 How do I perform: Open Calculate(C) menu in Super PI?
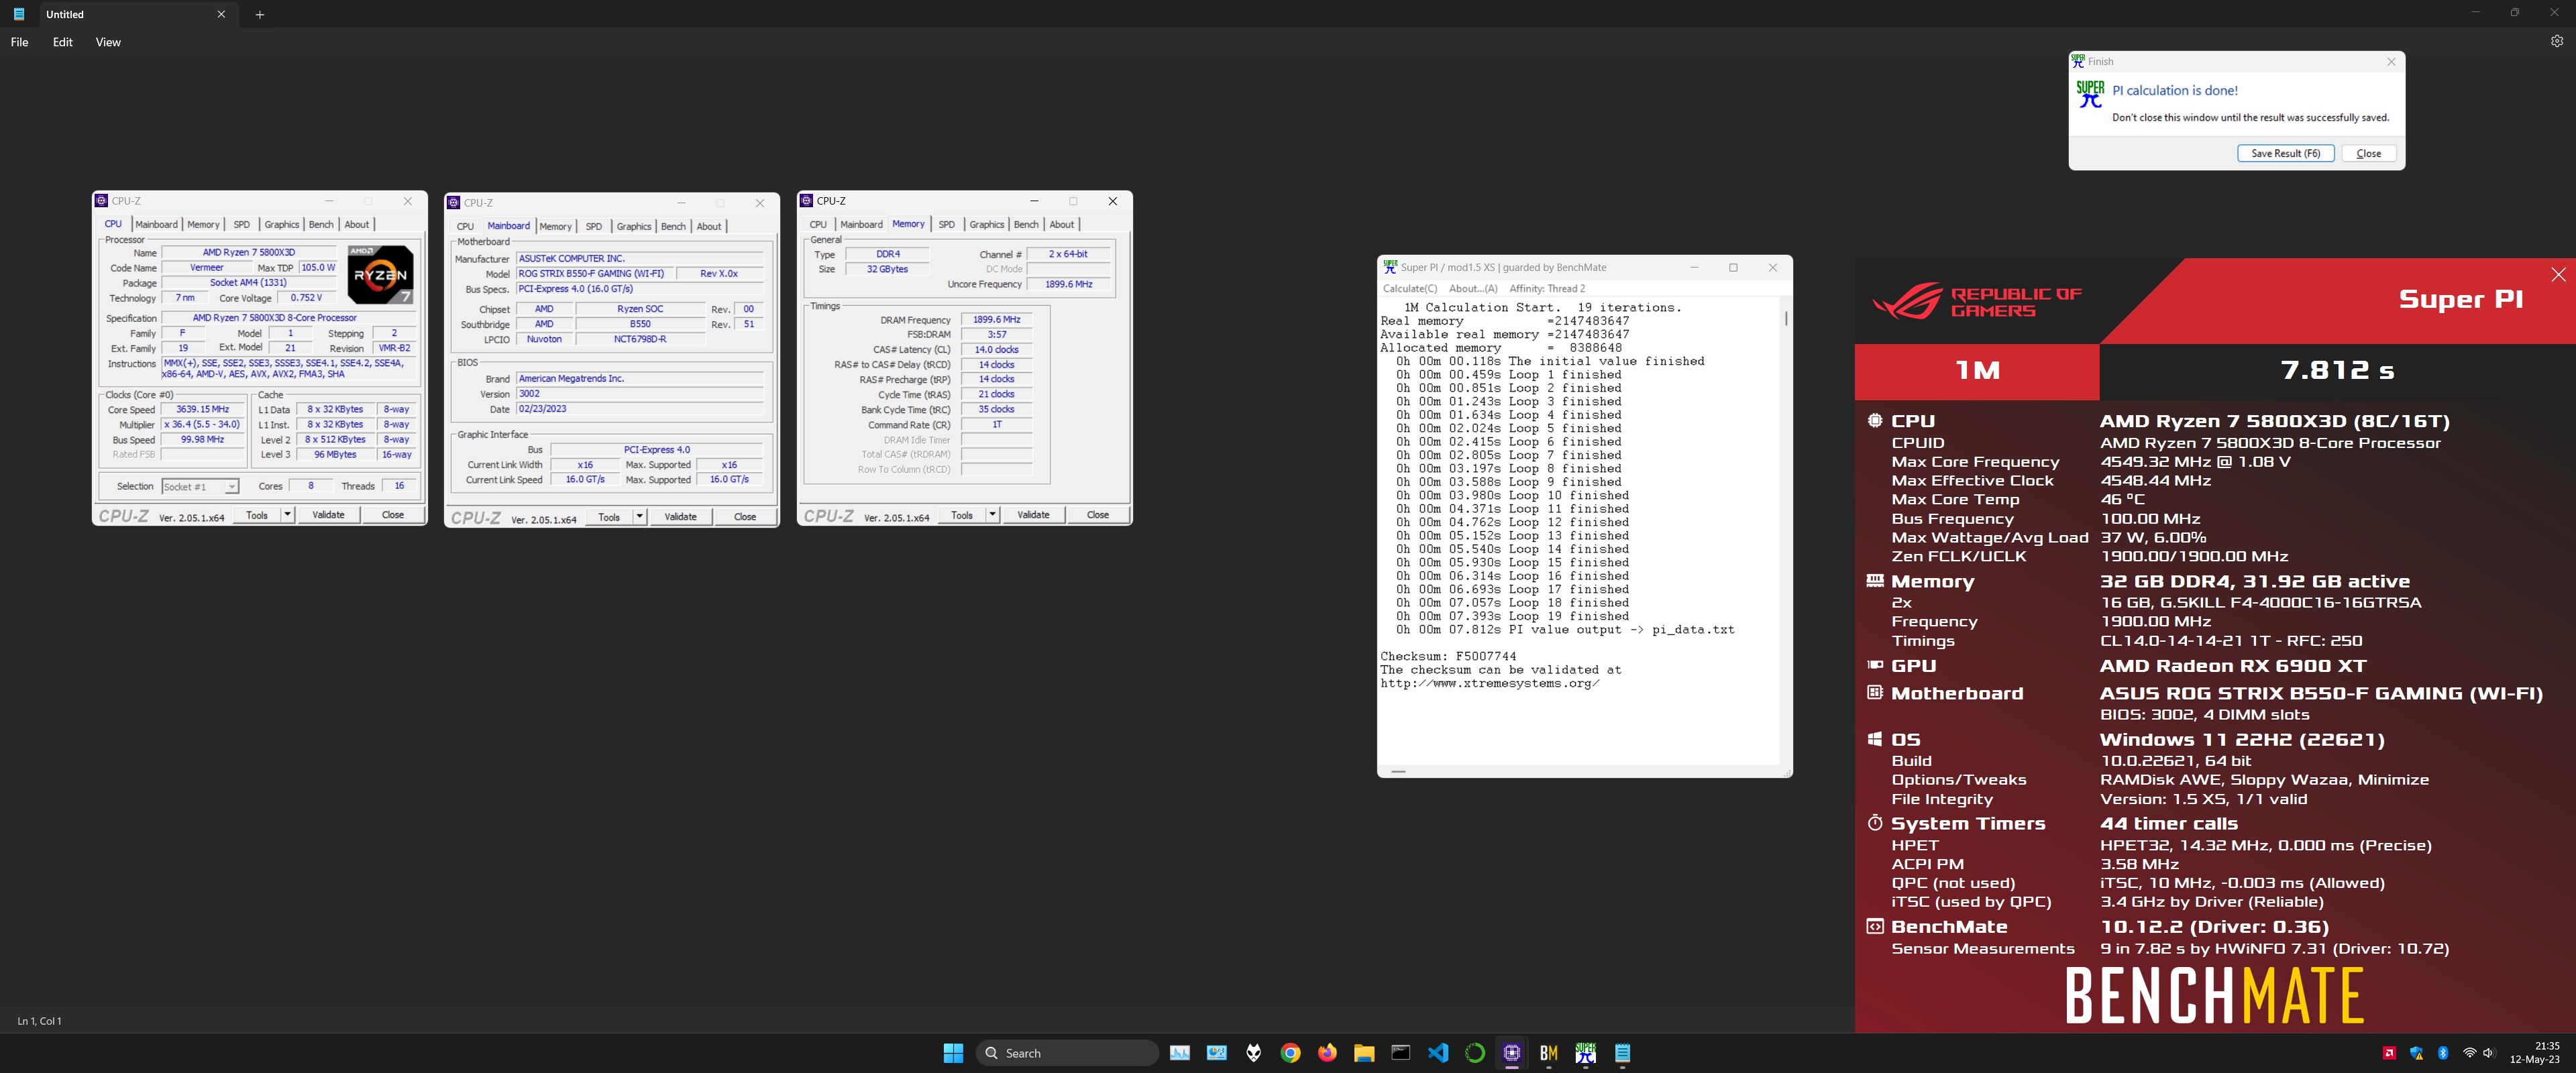point(1409,288)
